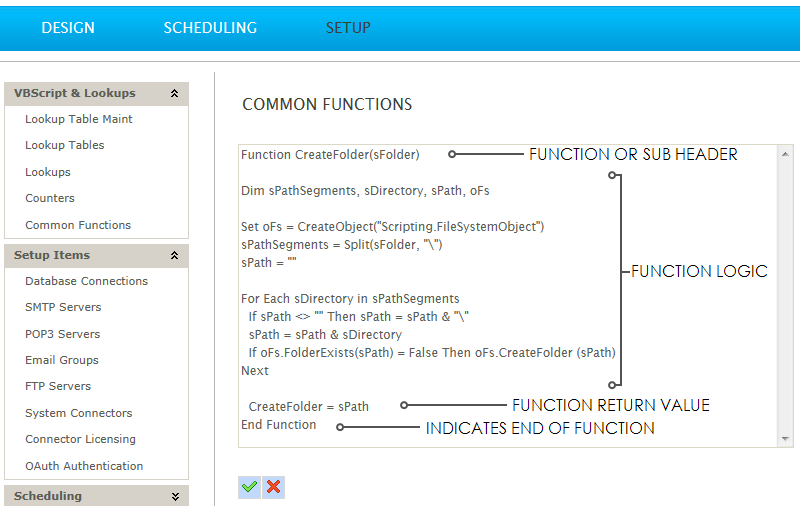800x506 pixels.
Task: Open the Lookups page
Action: (48, 172)
